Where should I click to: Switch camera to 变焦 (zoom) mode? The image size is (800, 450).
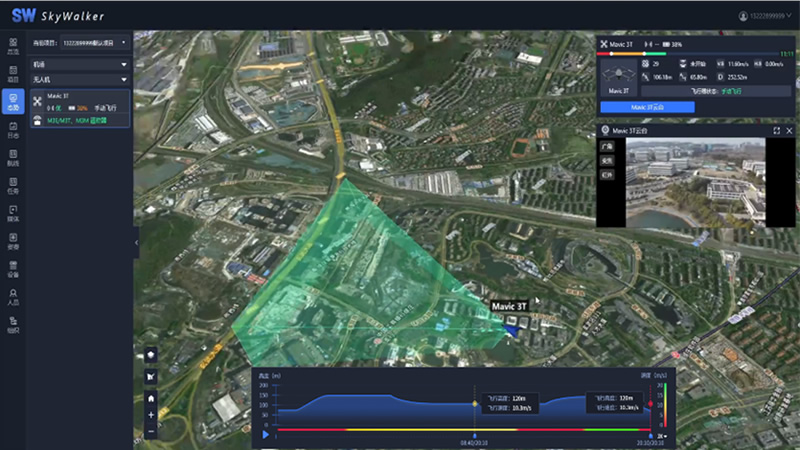pos(607,160)
